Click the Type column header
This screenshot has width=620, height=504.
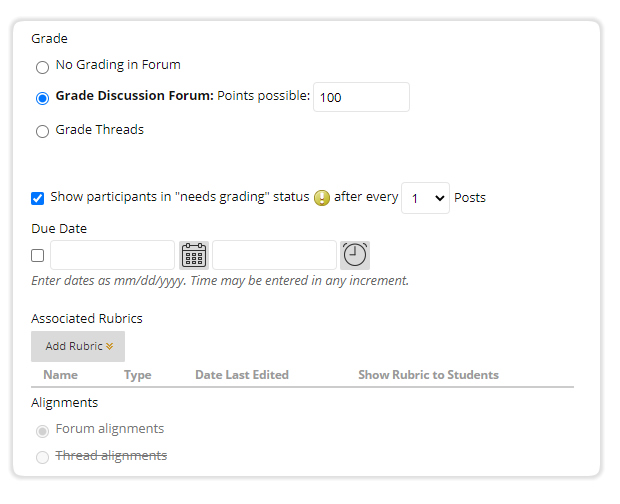[138, 375]
